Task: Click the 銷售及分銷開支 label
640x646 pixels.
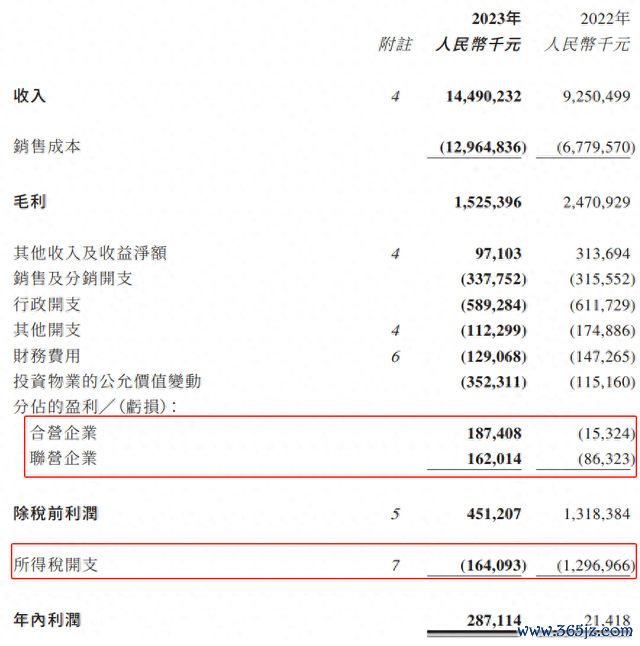Action: [x=73, y=279]
